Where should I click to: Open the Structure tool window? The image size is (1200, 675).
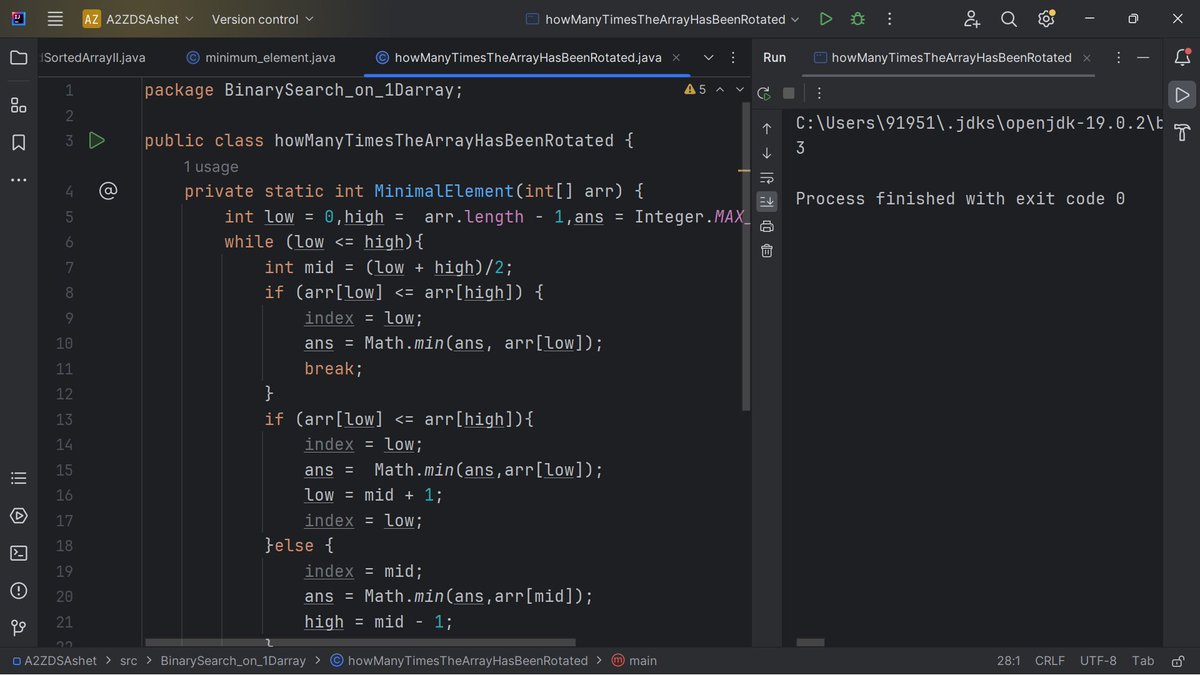tap(18, 104)
